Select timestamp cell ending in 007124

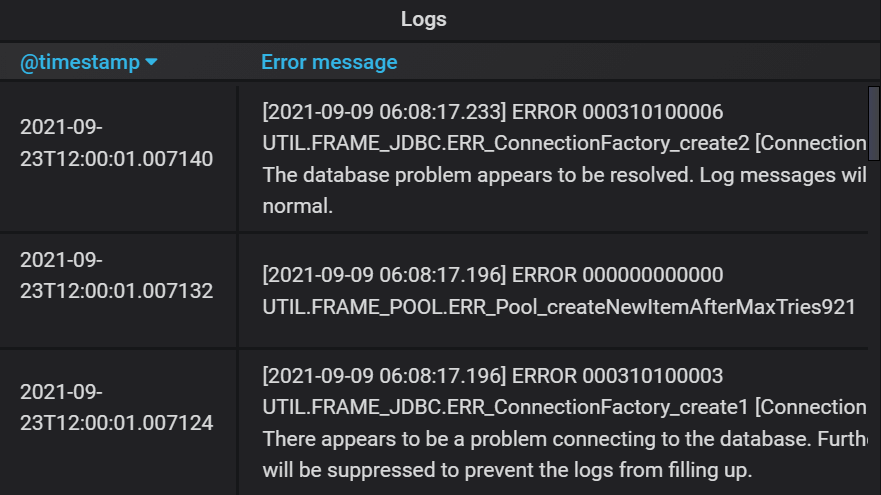click(x=117, y=407)
